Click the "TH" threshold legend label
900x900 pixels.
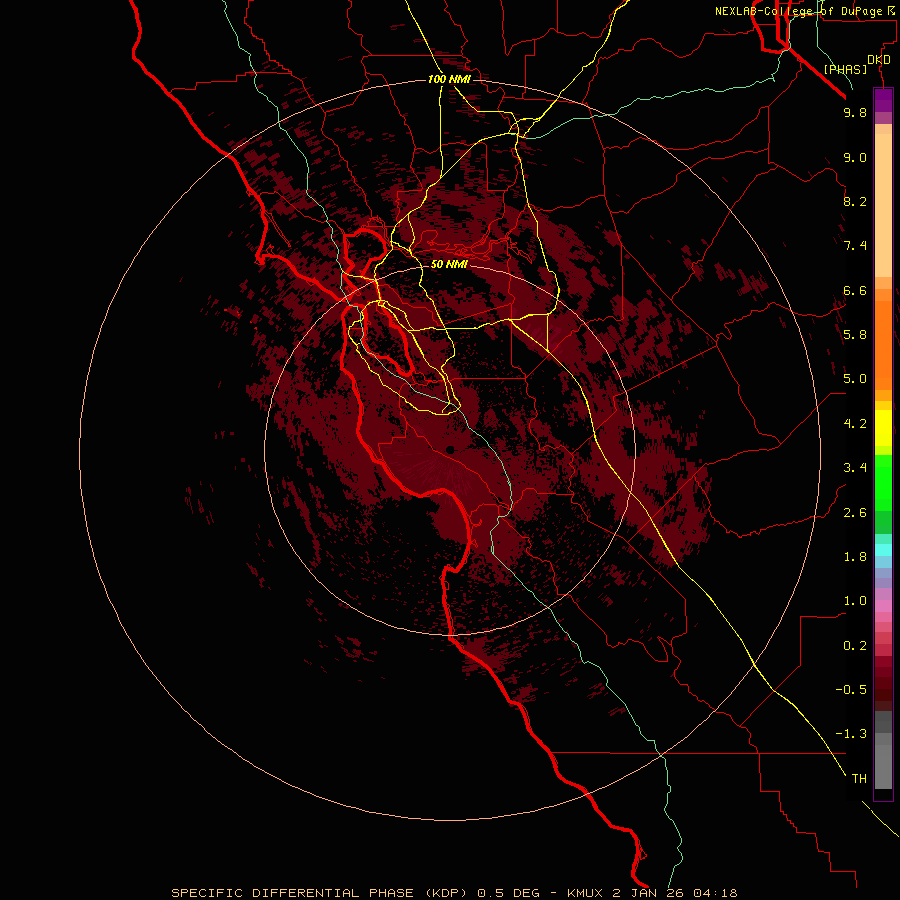point(859,779)
